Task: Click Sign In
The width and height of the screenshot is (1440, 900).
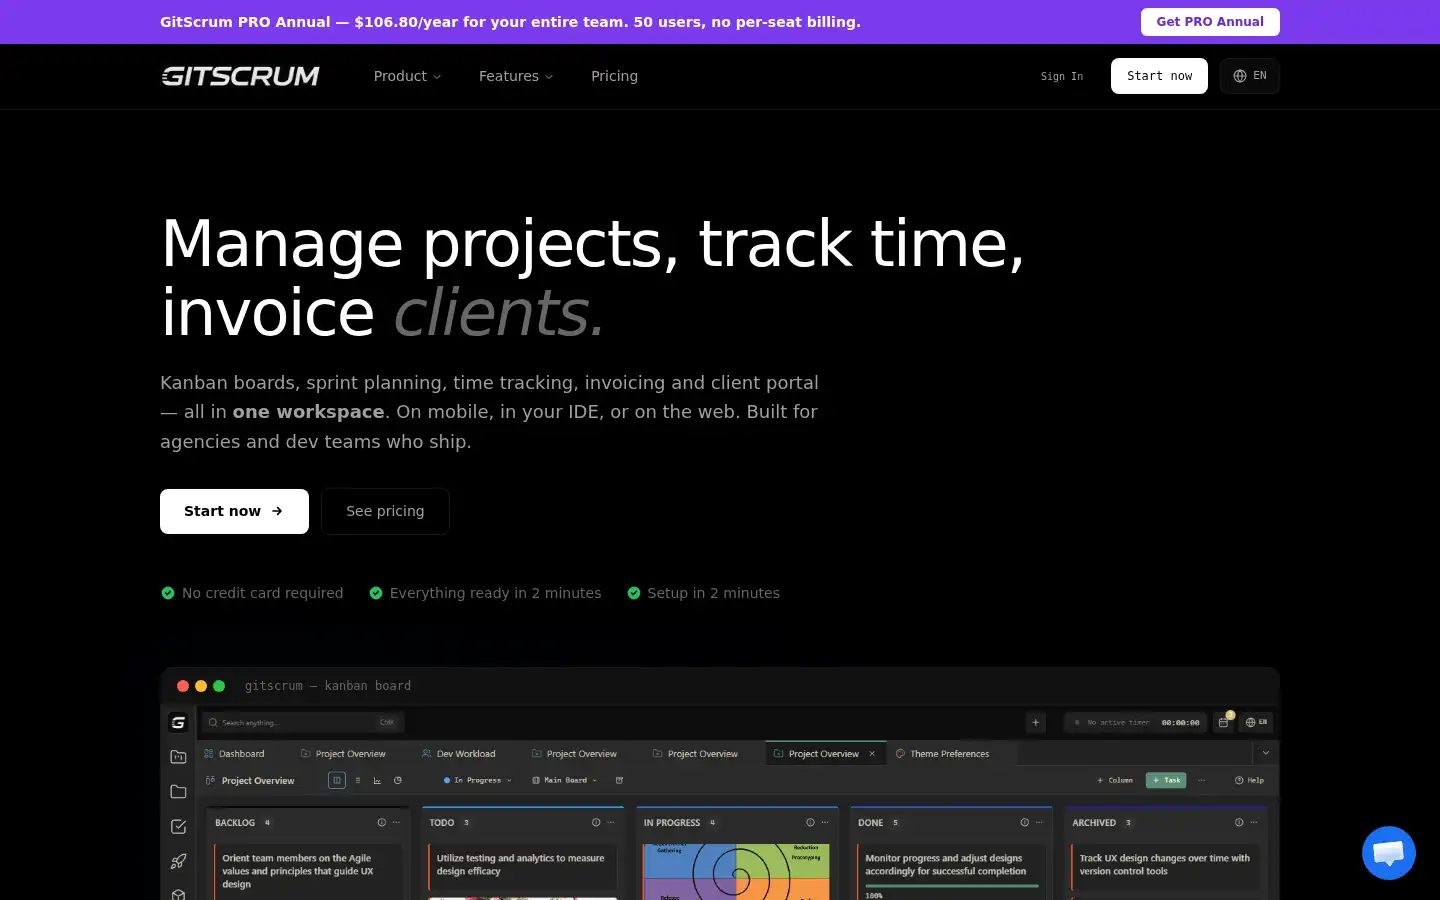Action: pyautogui.click(x=1062, y=76)
